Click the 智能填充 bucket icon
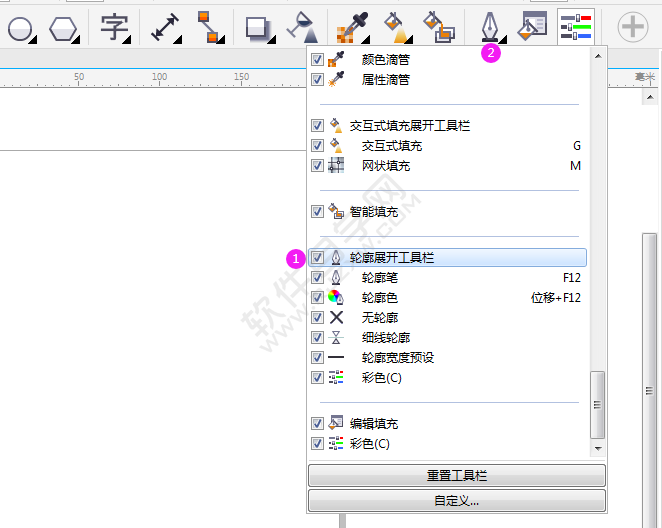Image resolution: width=662 pixels, height=528 pixels. tap(336, 211)
